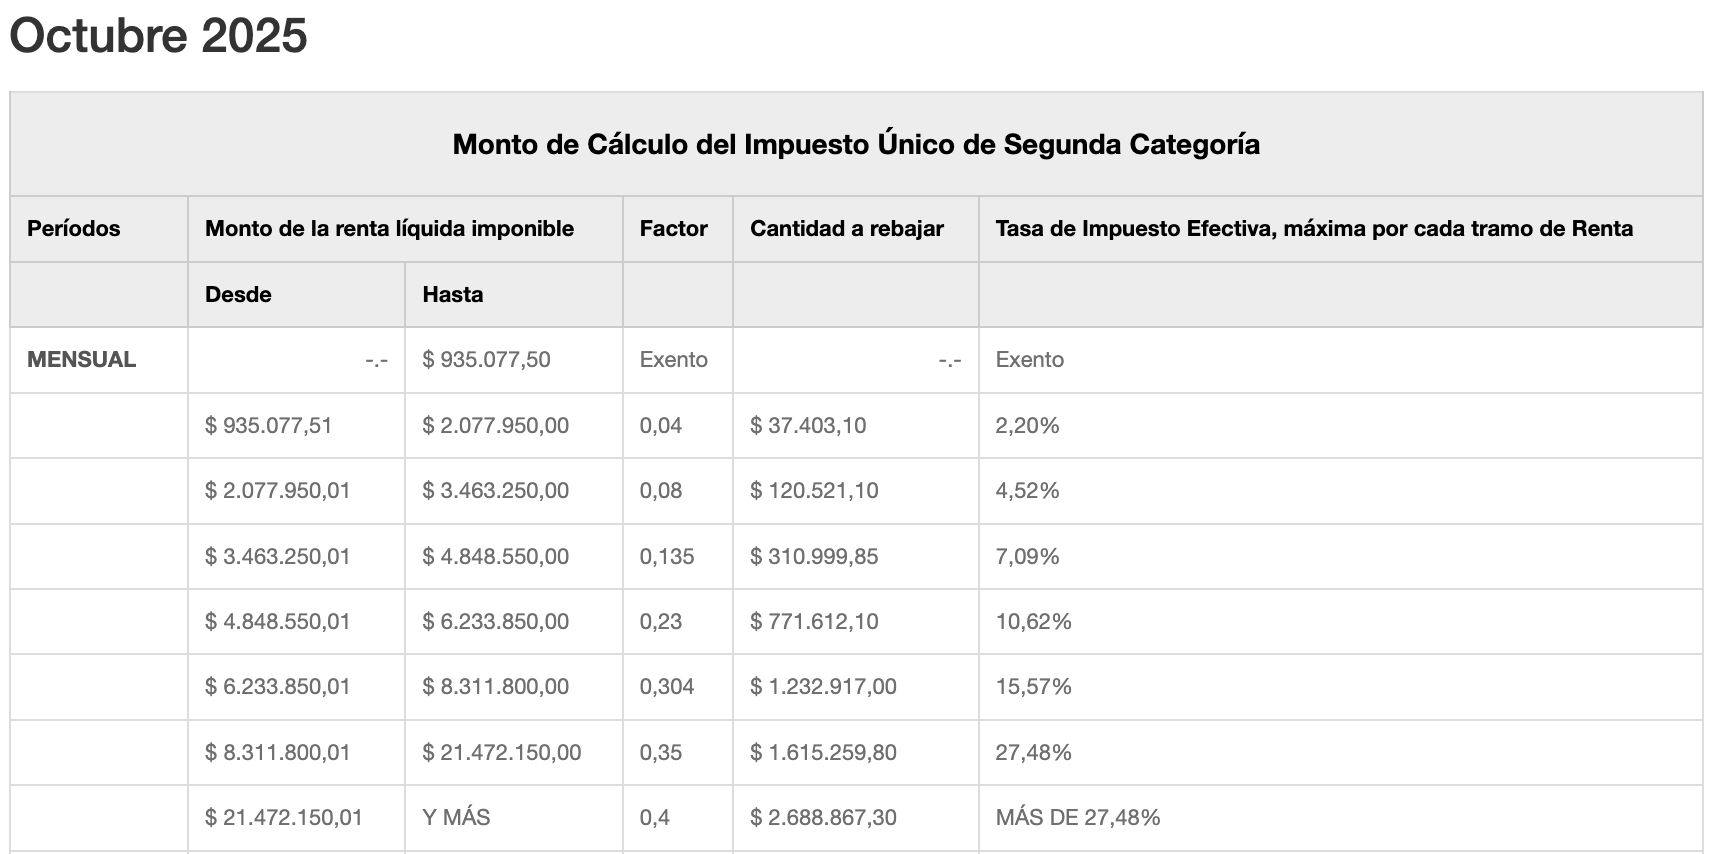Screen dimensions: 1714x854
Task: Select the Factor column header
Action: tap(673, 229)
